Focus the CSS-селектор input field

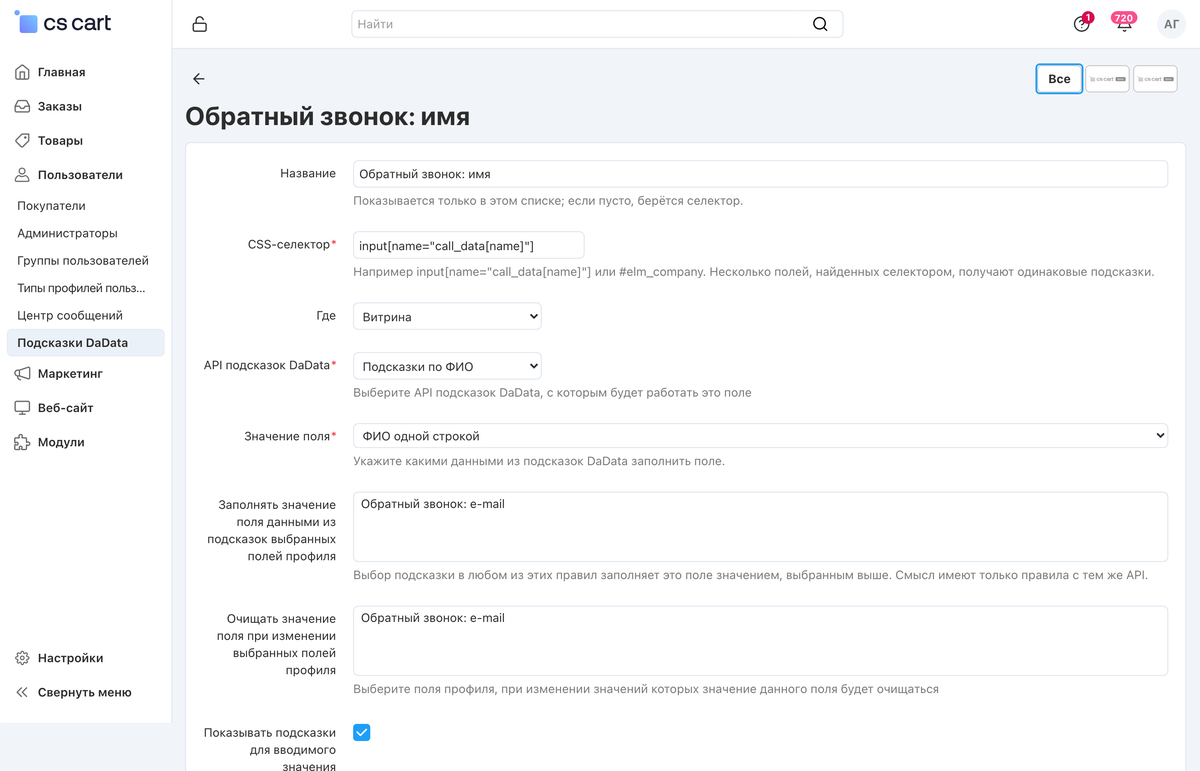pyautogui.click(x=468, y=245)
